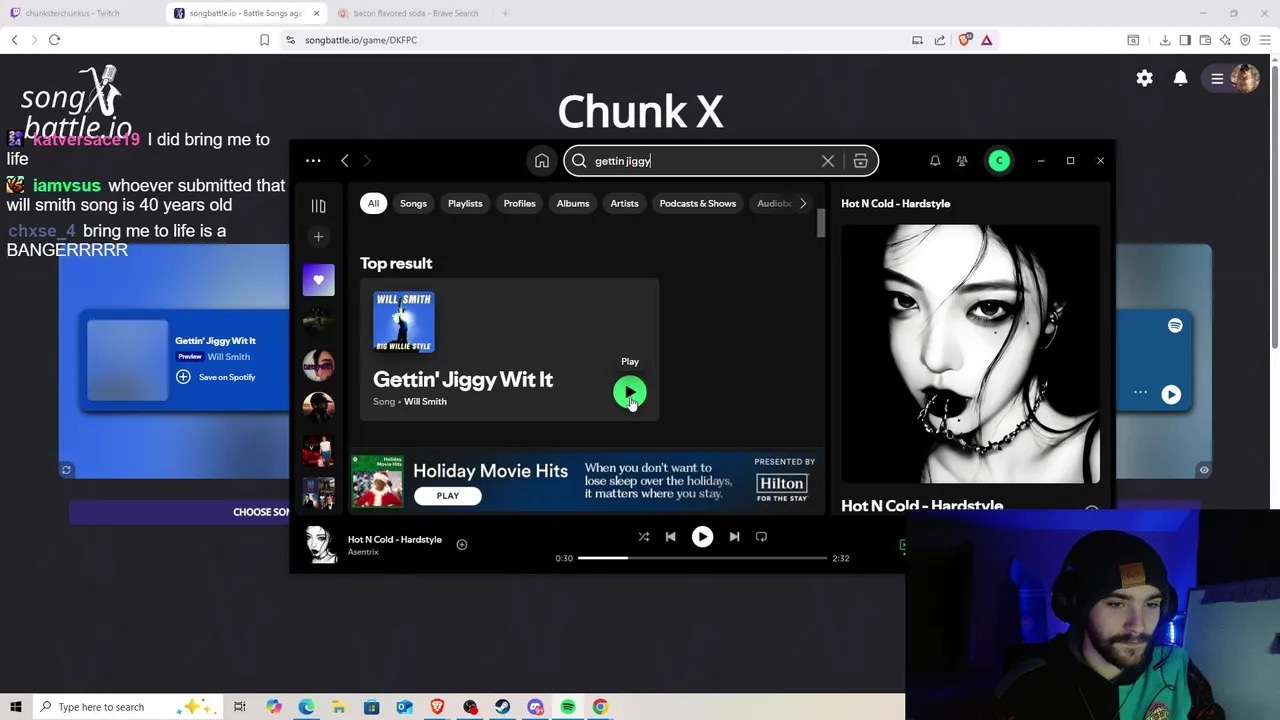Open Brave Leo AI sparkle icon
Screen dimensions: 1280x720
[x=1225, y=40]
